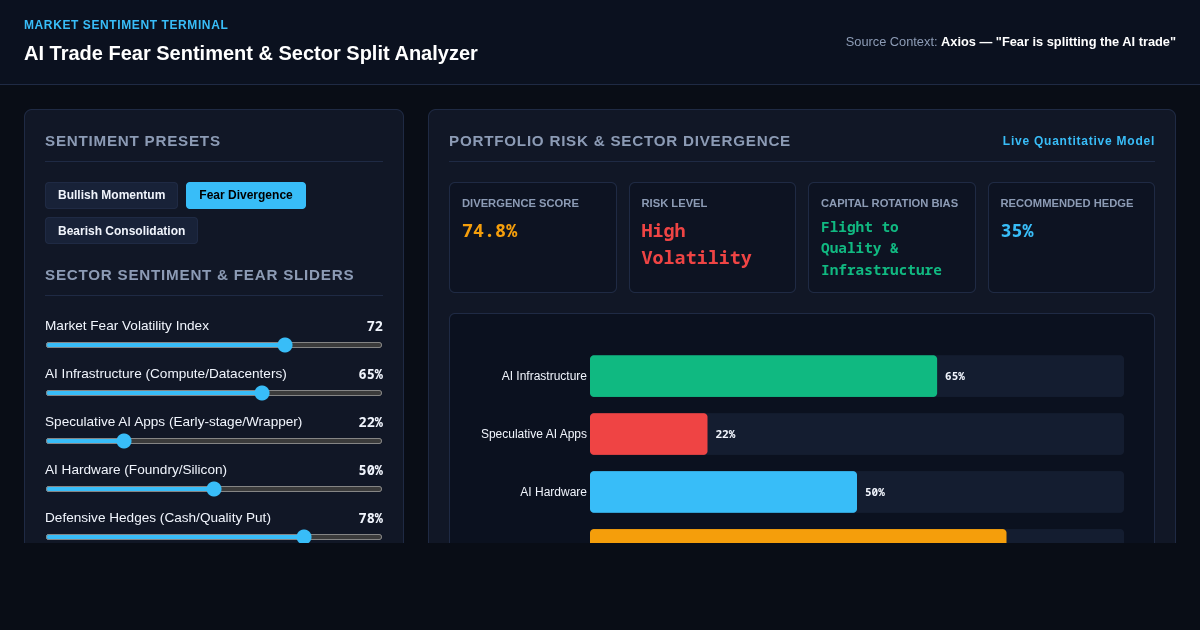Click the High Volatility risk level text

(x=696, y=244)
